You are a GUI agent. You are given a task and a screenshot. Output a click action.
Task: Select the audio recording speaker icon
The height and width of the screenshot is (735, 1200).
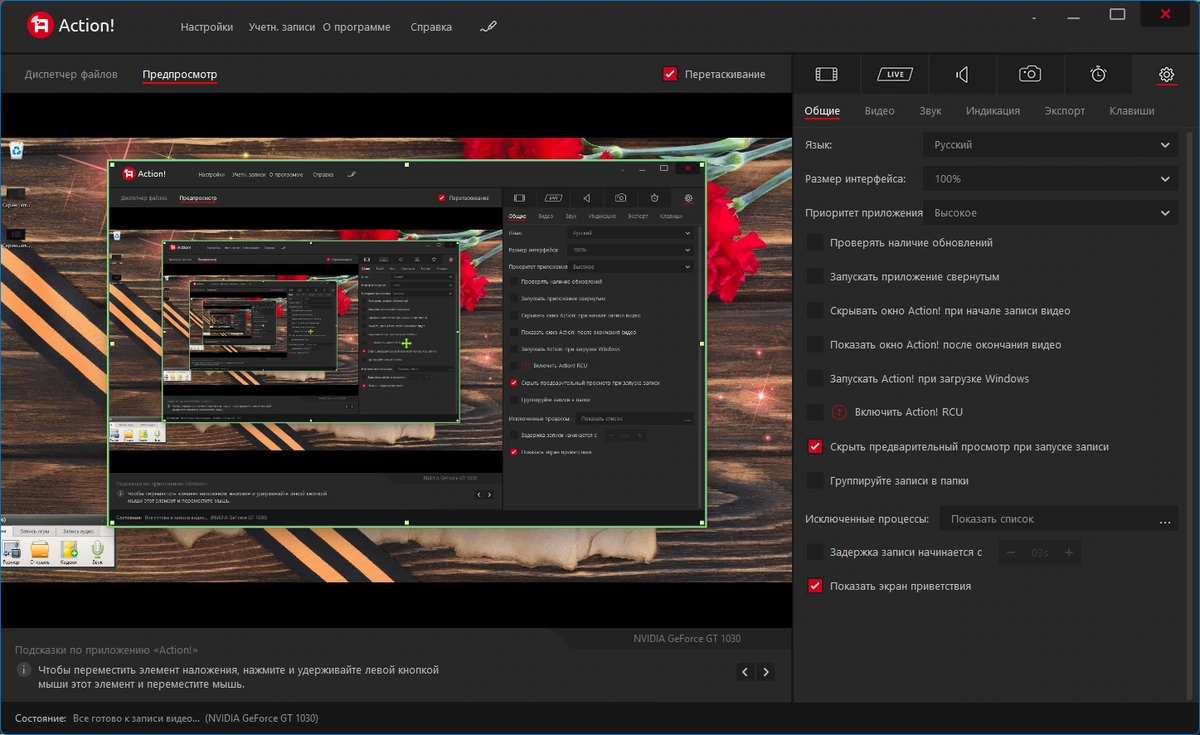962,74
